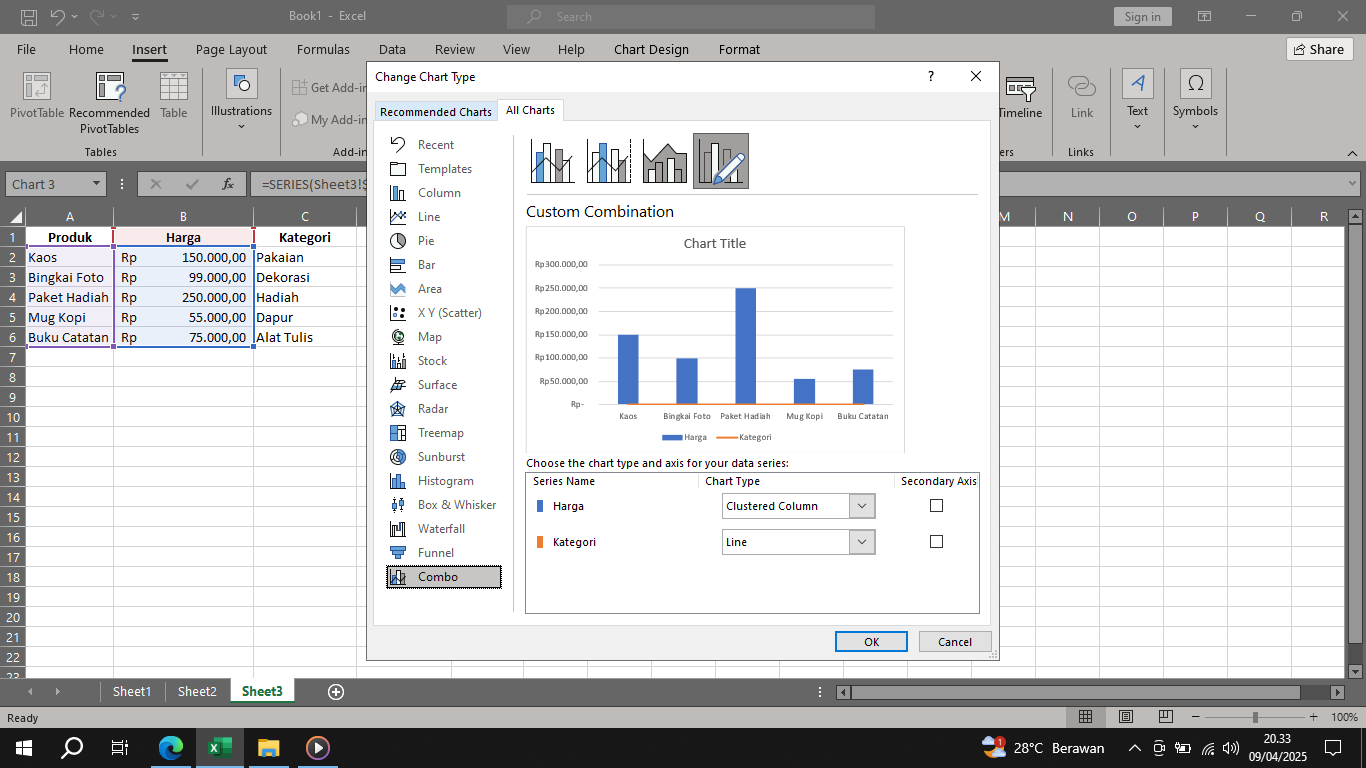Open the Chart Design ribbon tab

click(x=651, y=49)
